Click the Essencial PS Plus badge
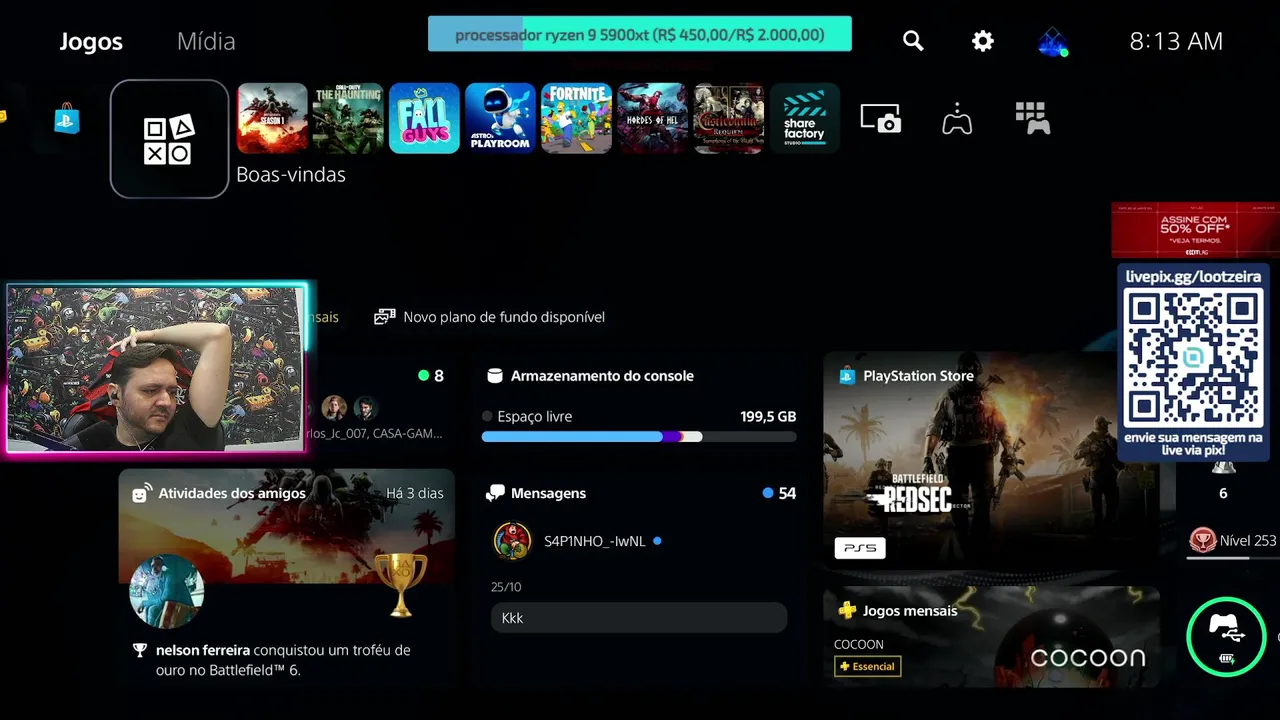The height and width of the screenshot is (720, 1280). click(868, 666)
